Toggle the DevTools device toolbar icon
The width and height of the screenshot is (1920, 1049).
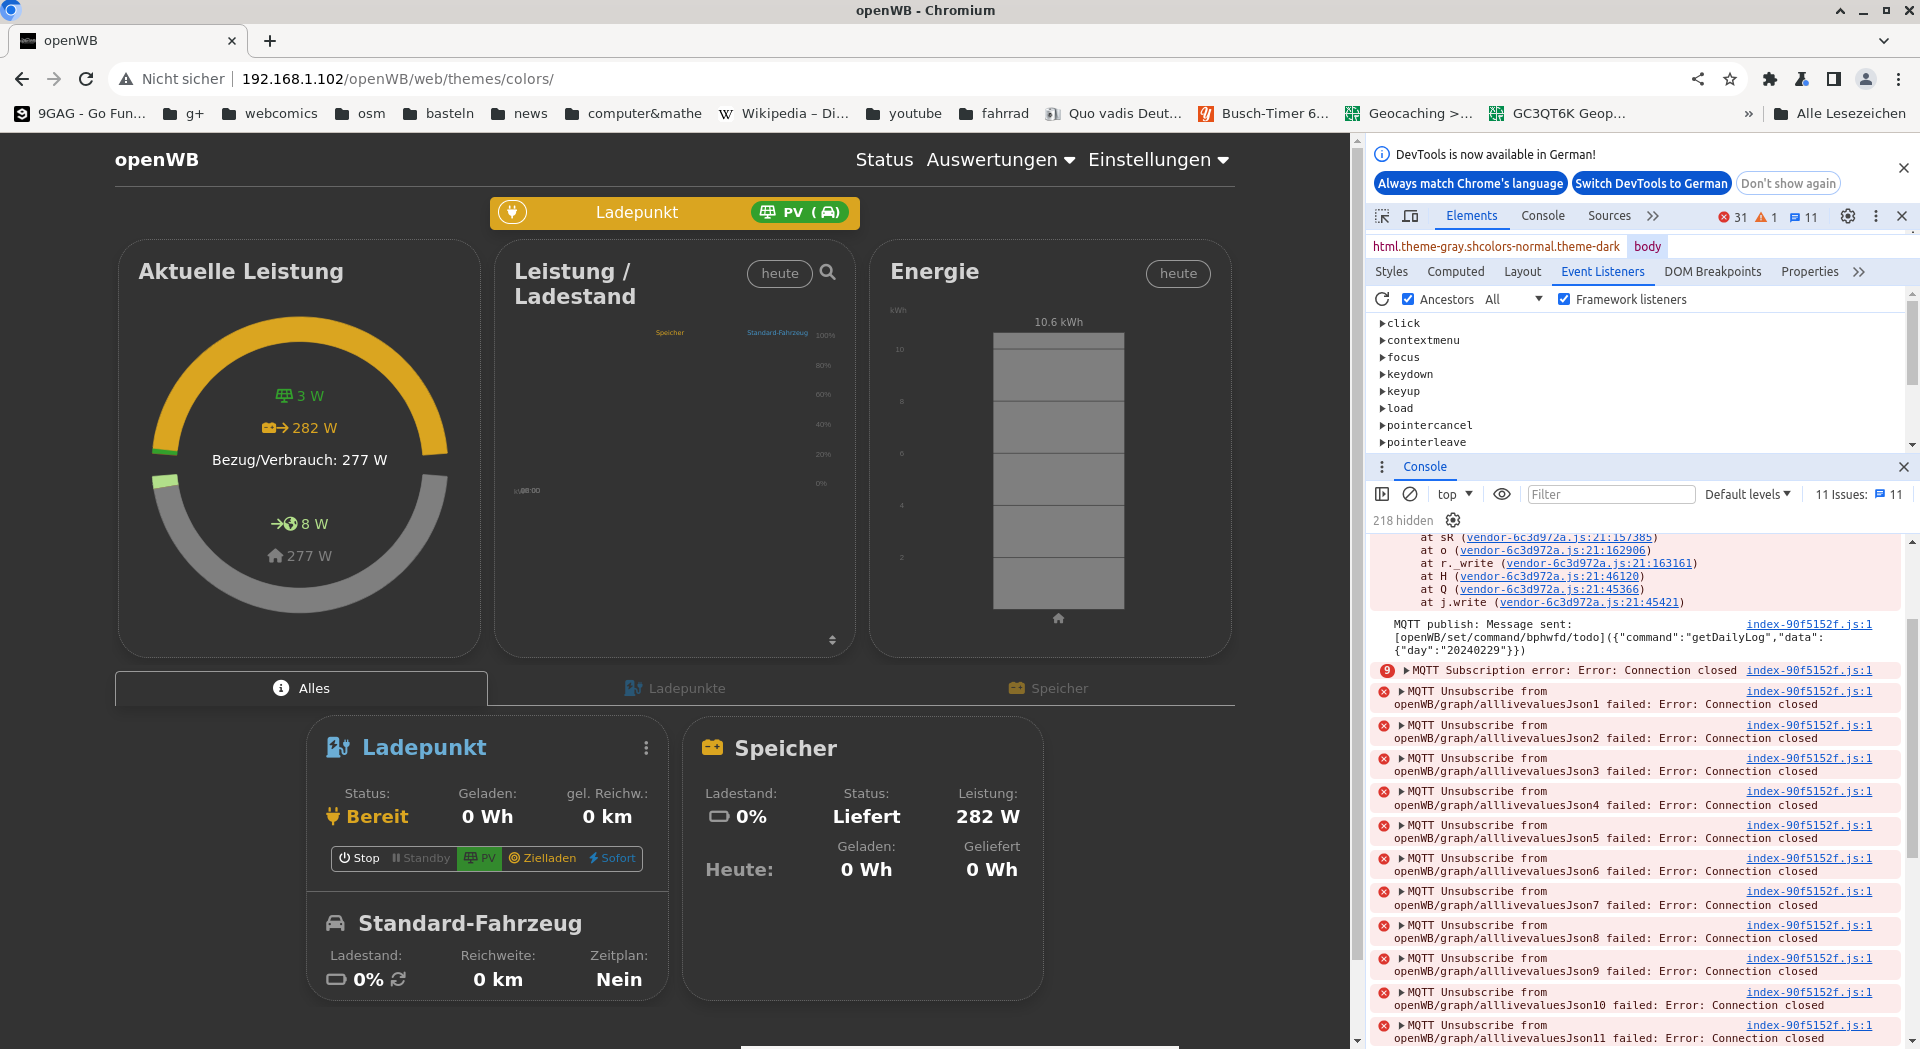(x=1410, y=216)
